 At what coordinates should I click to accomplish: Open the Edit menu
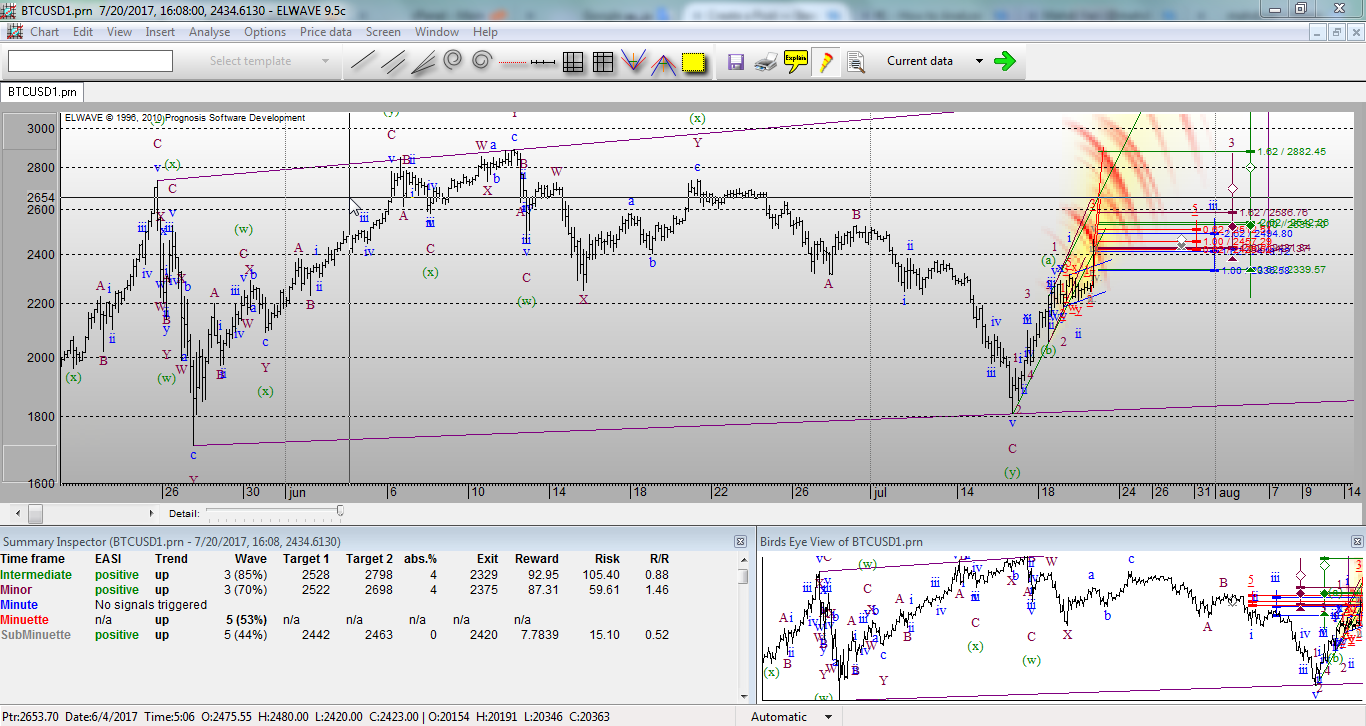click(83, 31)
